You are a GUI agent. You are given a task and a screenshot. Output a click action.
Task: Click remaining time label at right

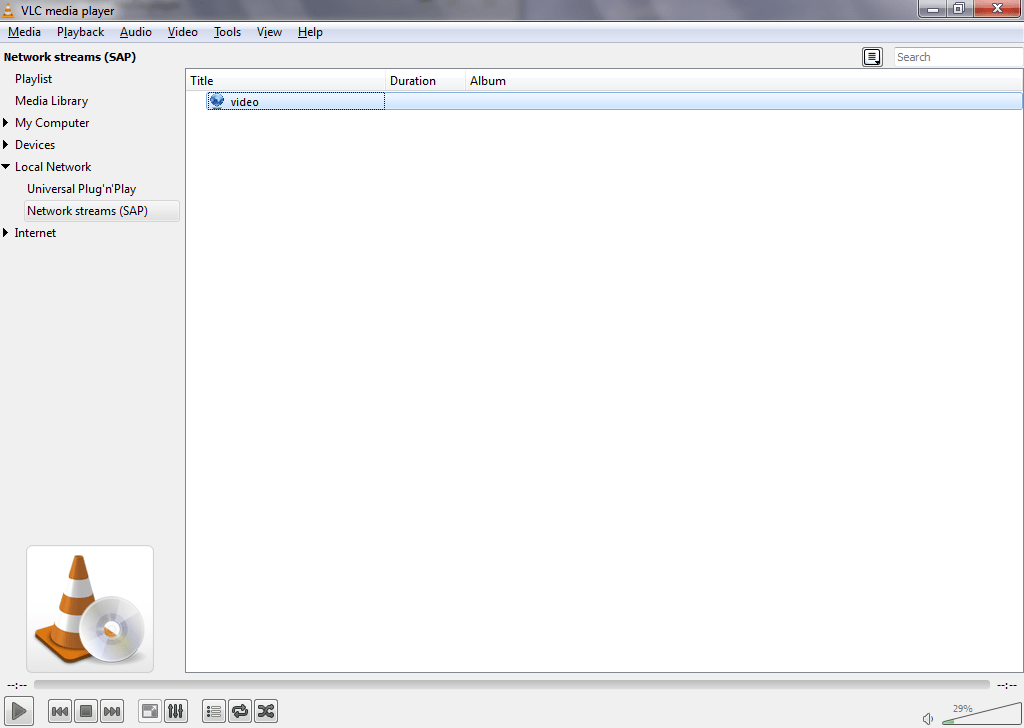(1006, 685)
